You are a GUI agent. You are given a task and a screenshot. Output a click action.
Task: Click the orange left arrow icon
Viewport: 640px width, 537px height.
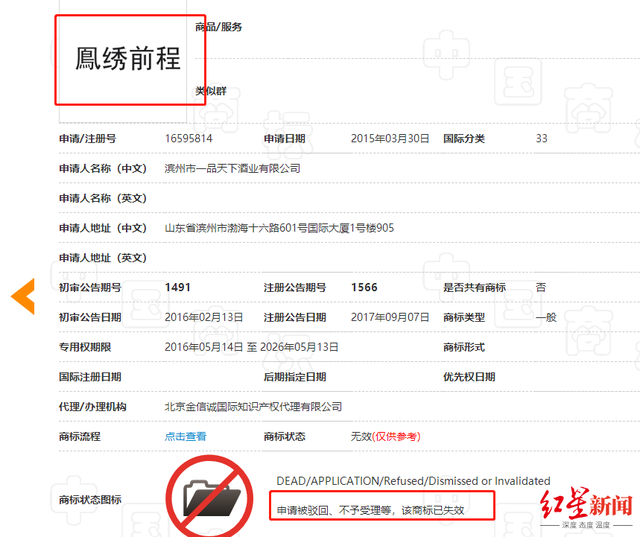coord(23,296)
